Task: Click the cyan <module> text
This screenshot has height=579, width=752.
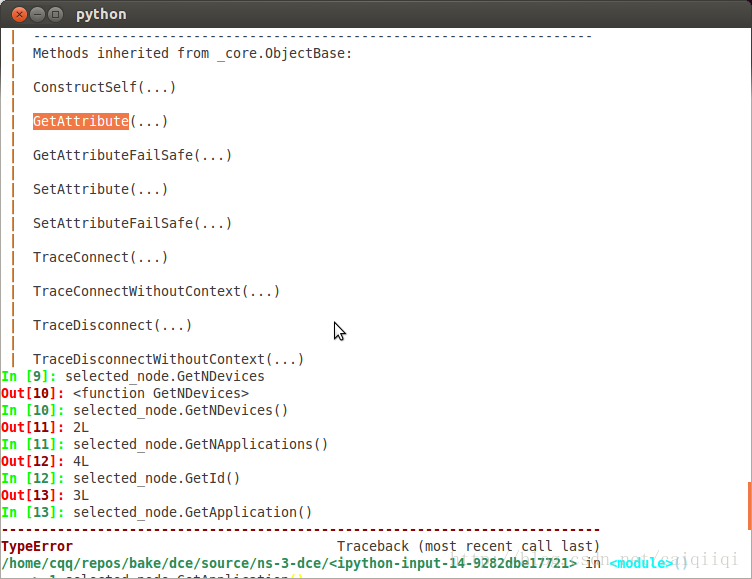Action: point(641,563)
